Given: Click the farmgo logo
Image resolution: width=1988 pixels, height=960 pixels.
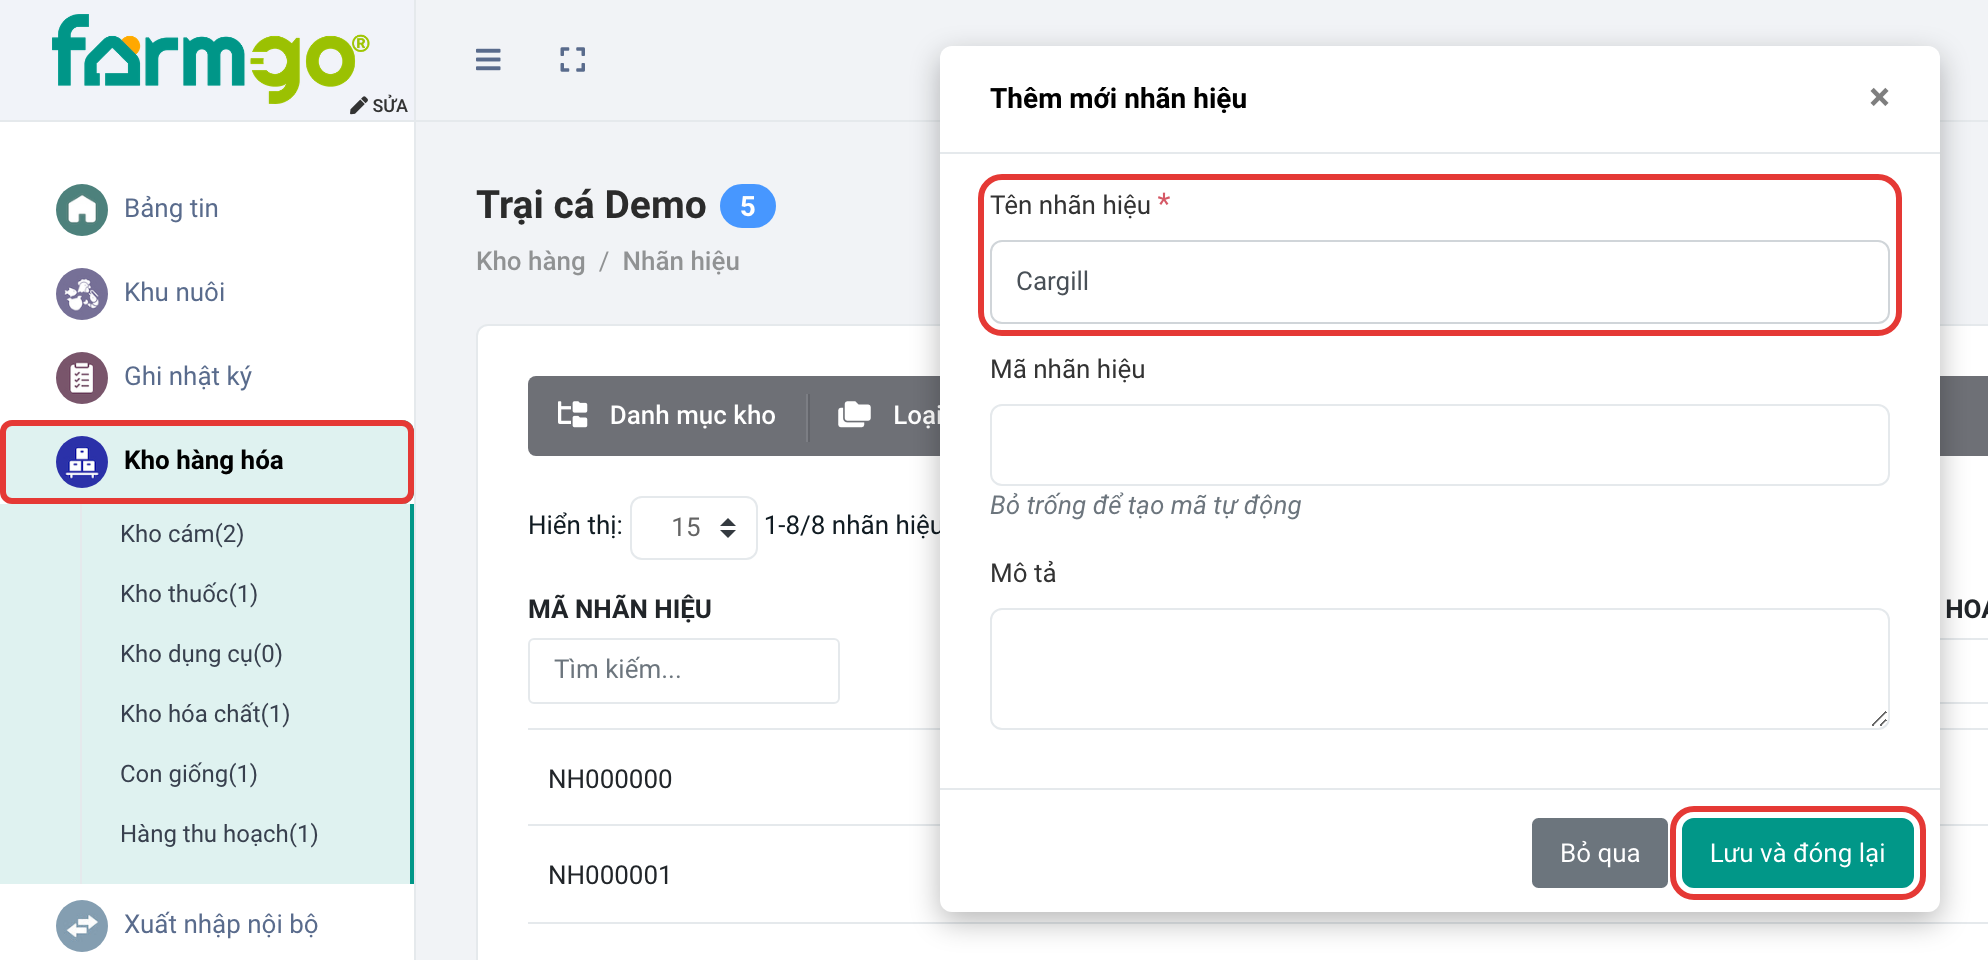Looking at the screenshot, I should point(211,58).
